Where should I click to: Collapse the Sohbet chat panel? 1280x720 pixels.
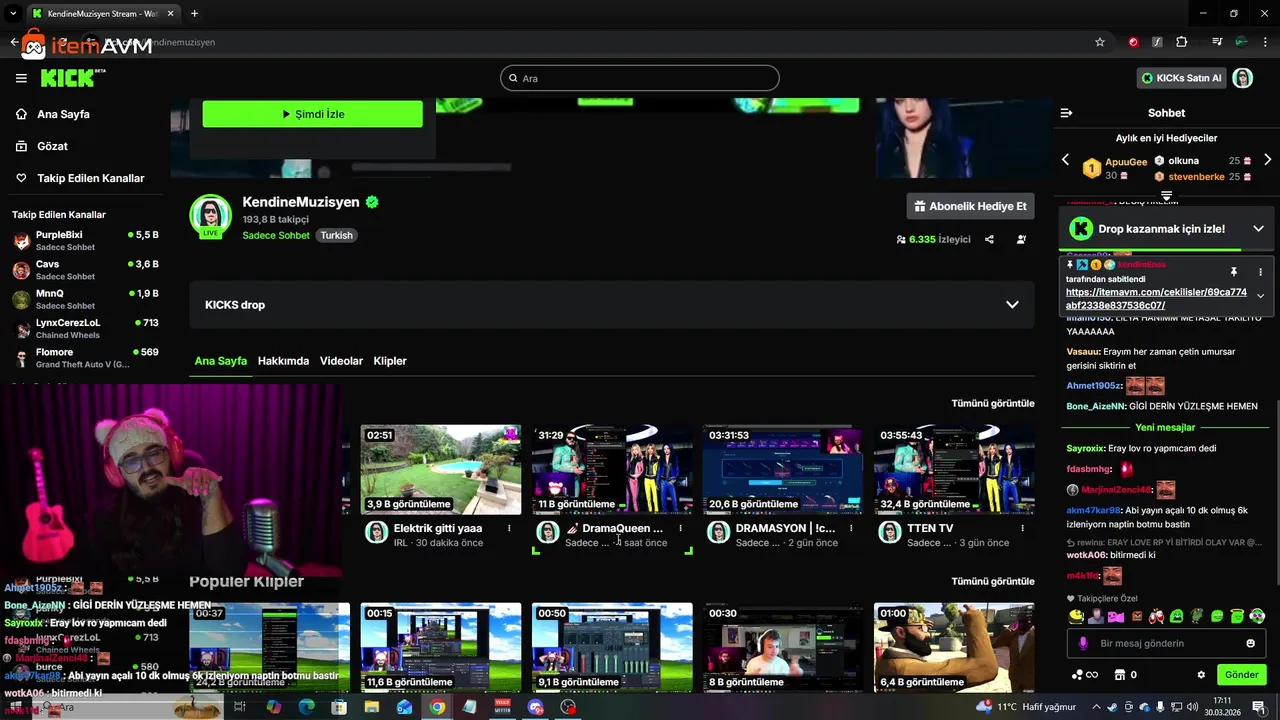1066,113
